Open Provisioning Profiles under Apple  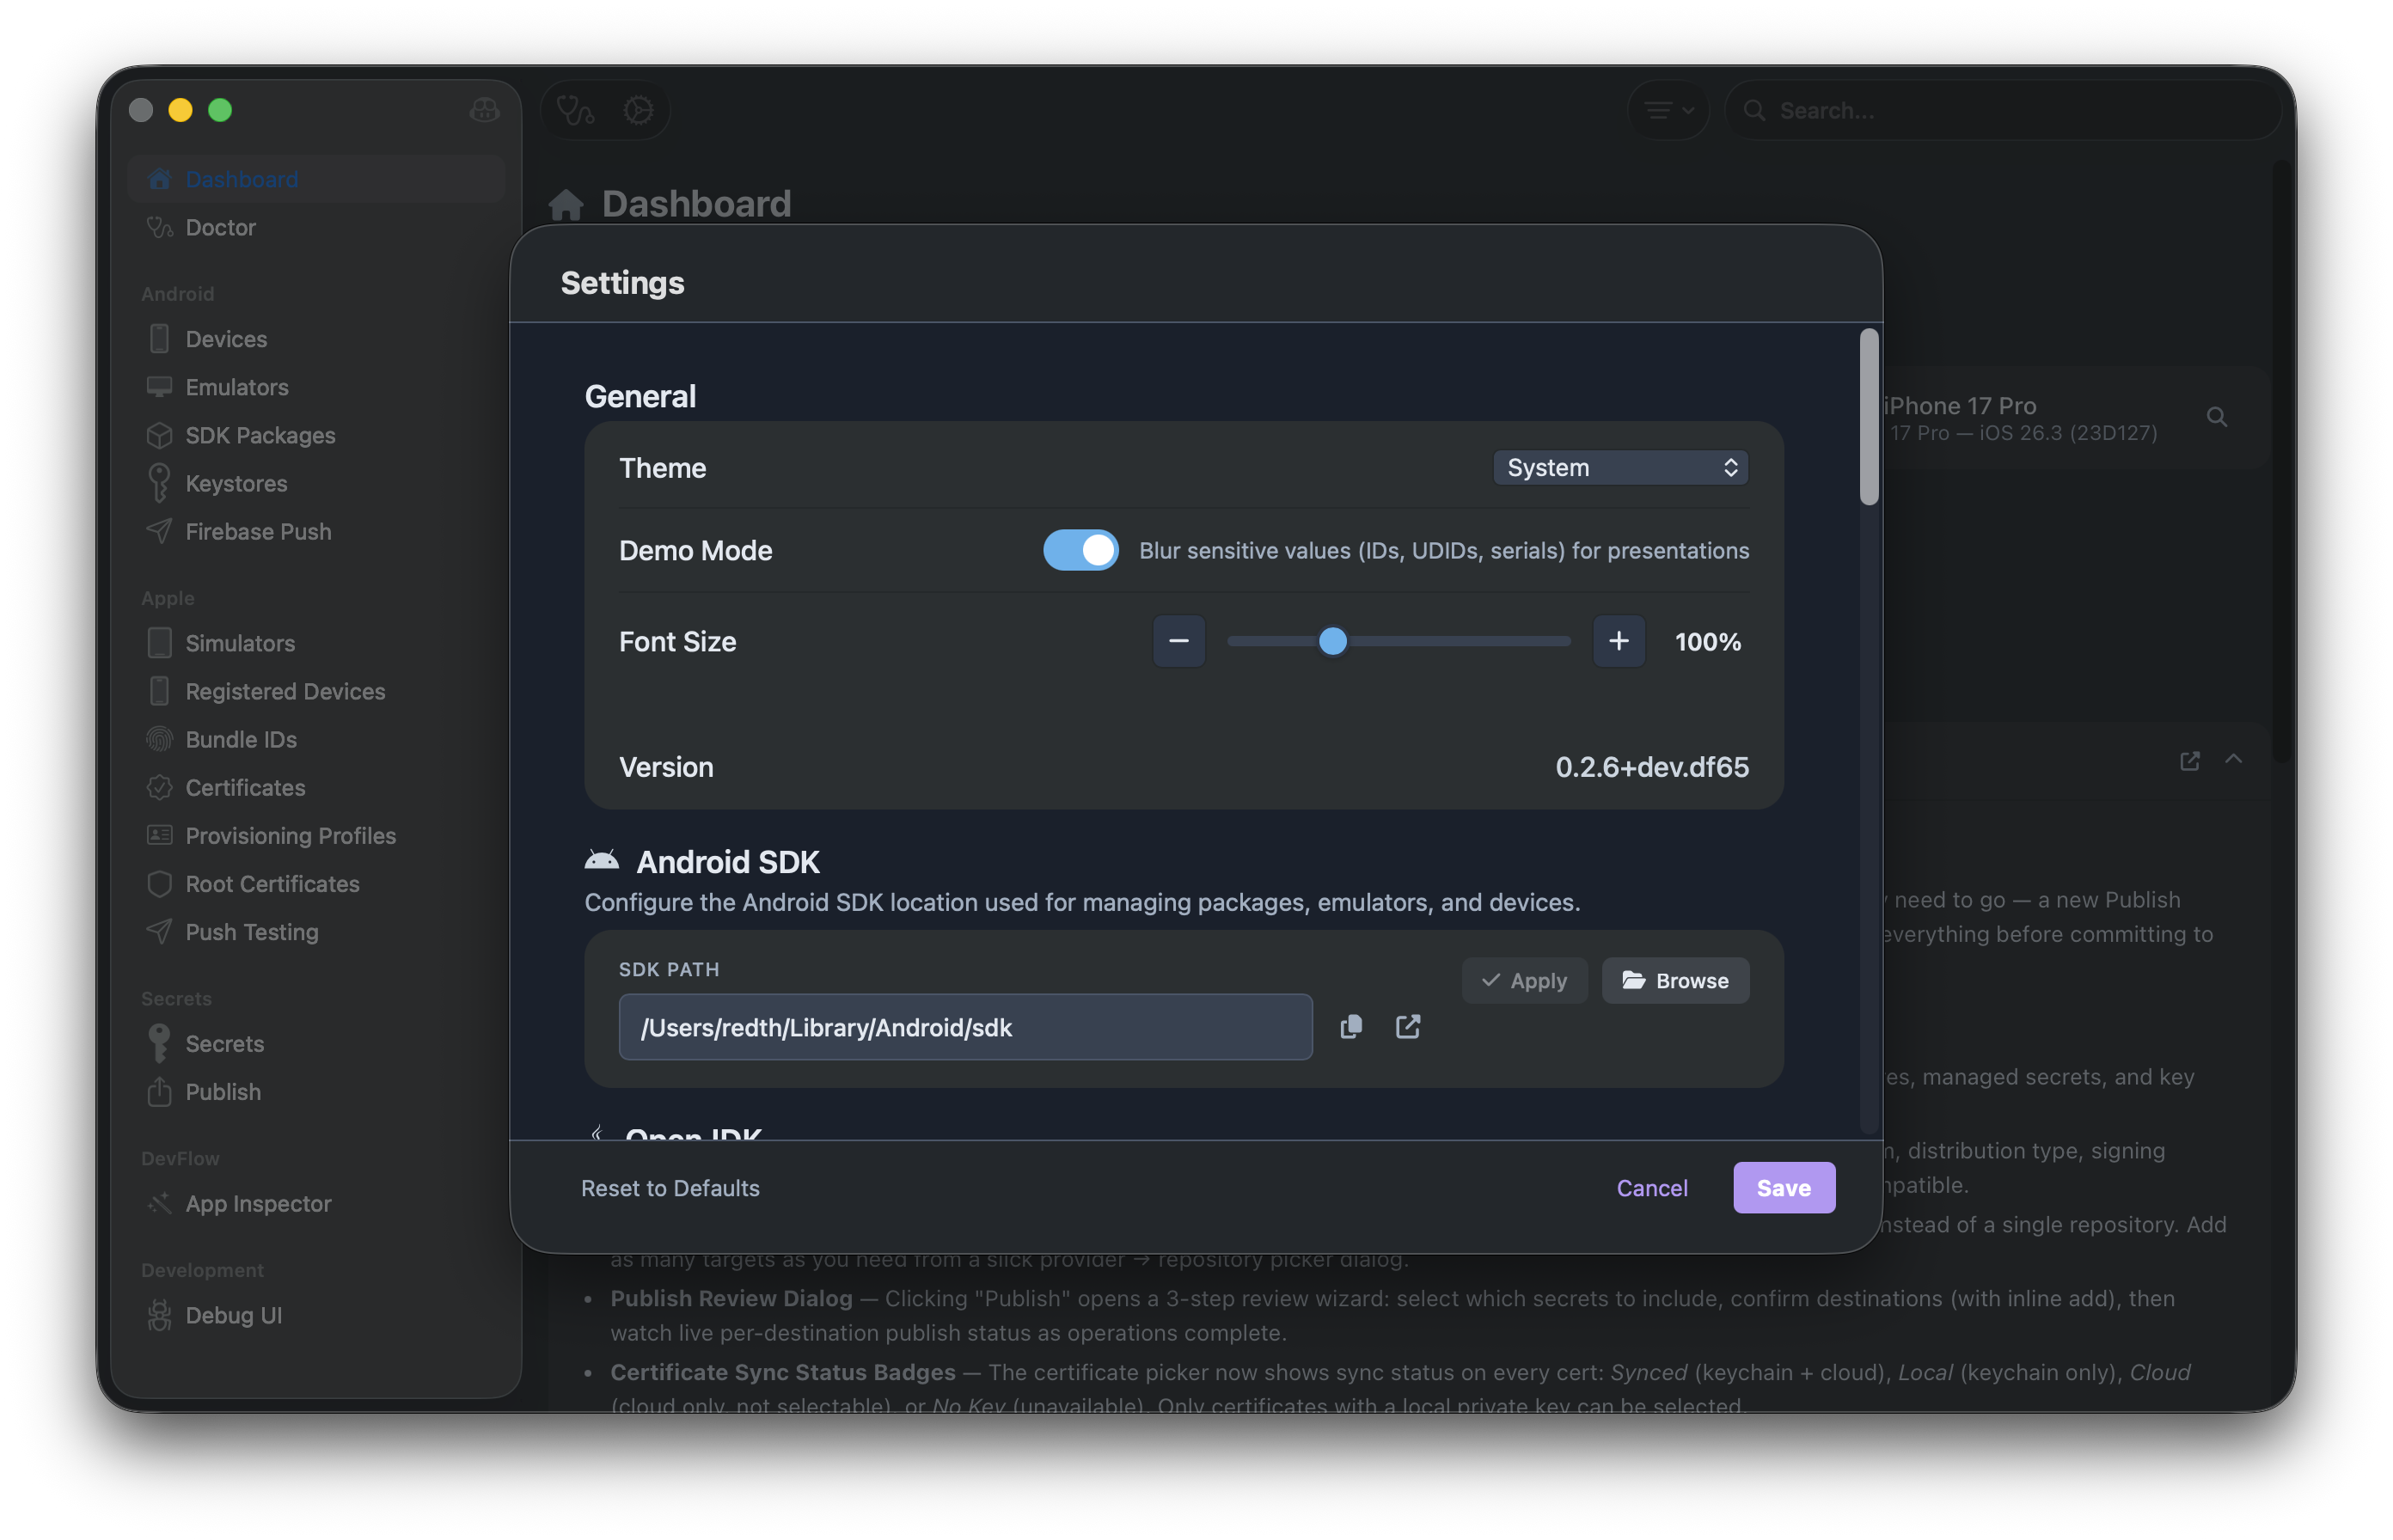(x=290, y=835)
